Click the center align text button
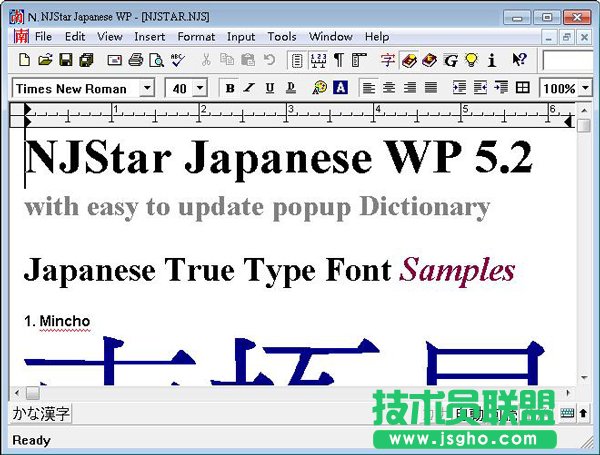Image resolution: width=600 pixels, height=455 pixels. pos(389,88)
